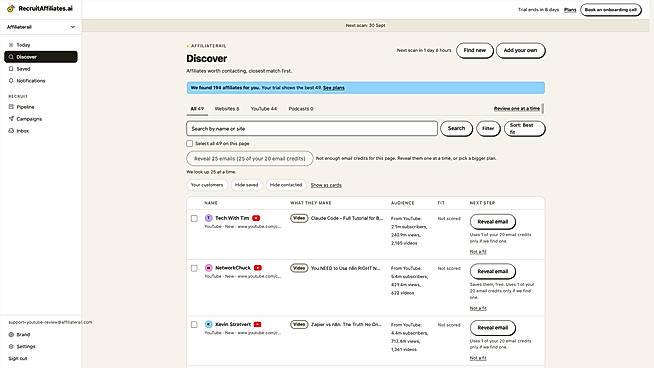Image resolution: width=654 pixels, height=368 pixels.
Task: Click Review one at a time link
Action: [517, 108]
